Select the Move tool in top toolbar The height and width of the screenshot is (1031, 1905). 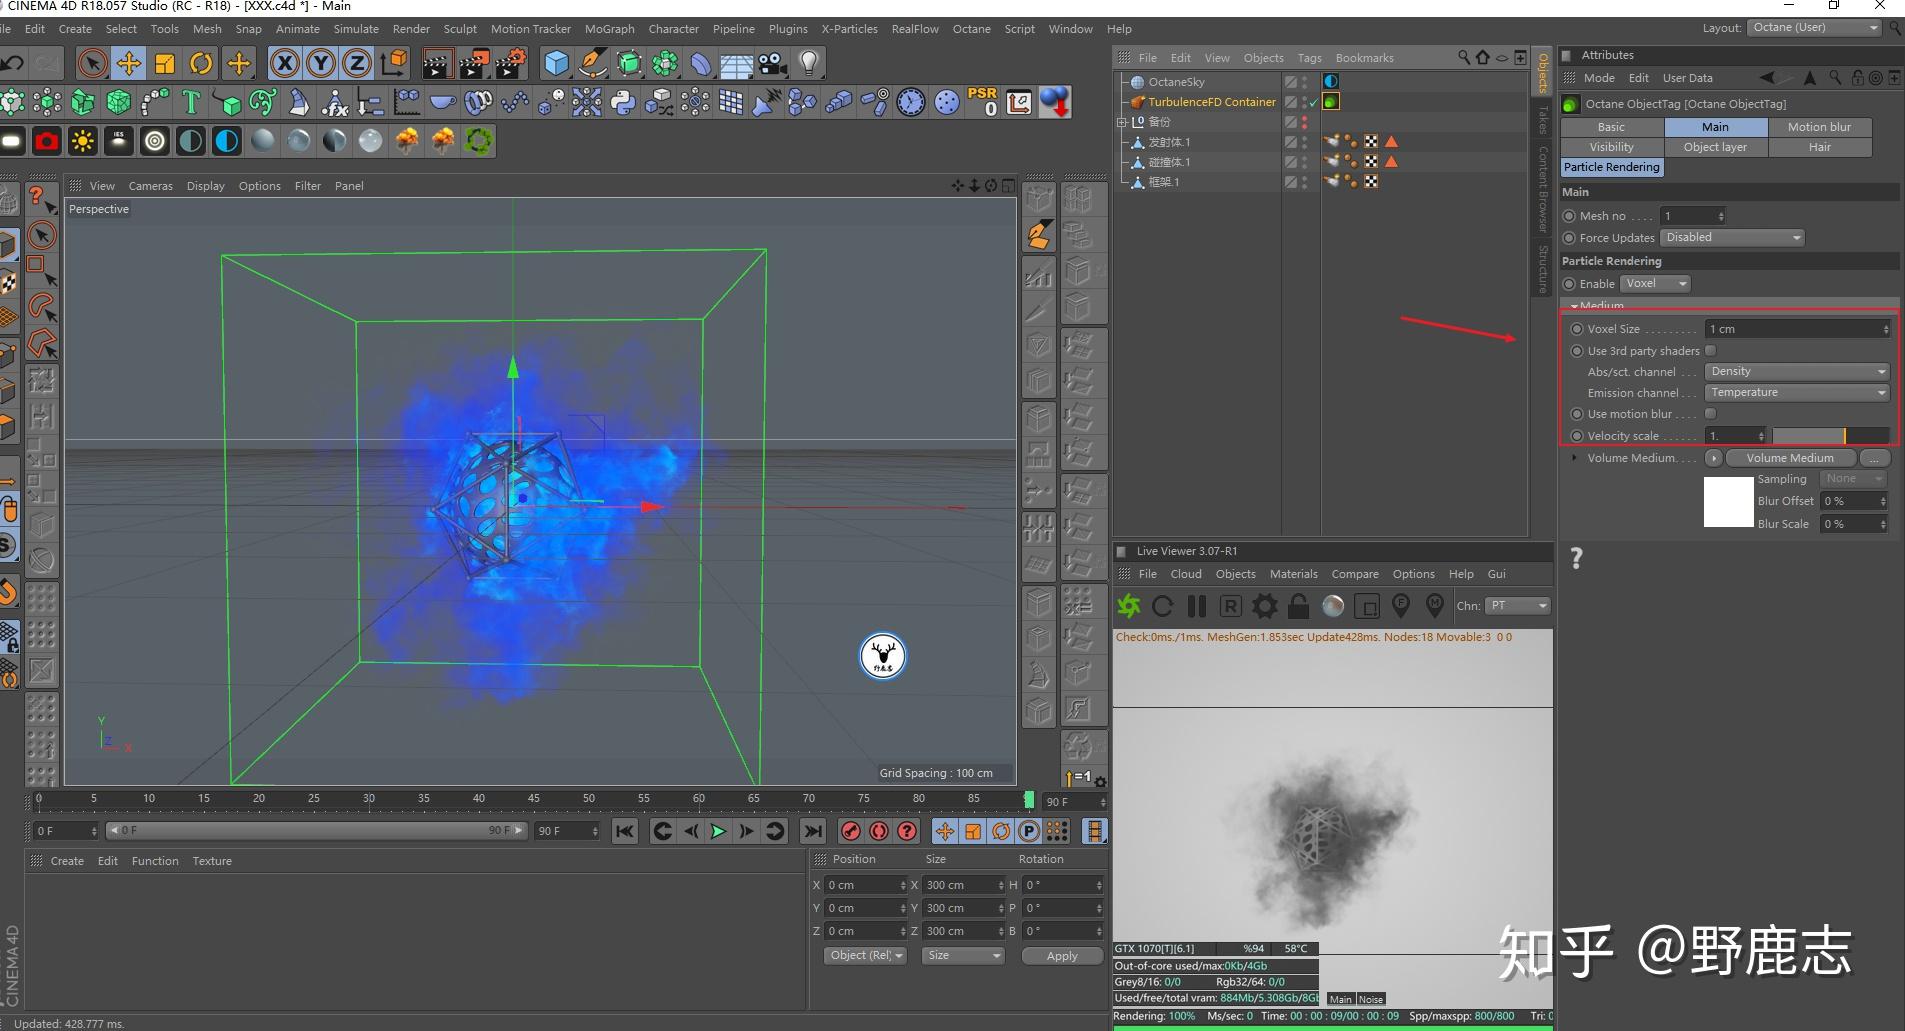click(x=129, y=65)
